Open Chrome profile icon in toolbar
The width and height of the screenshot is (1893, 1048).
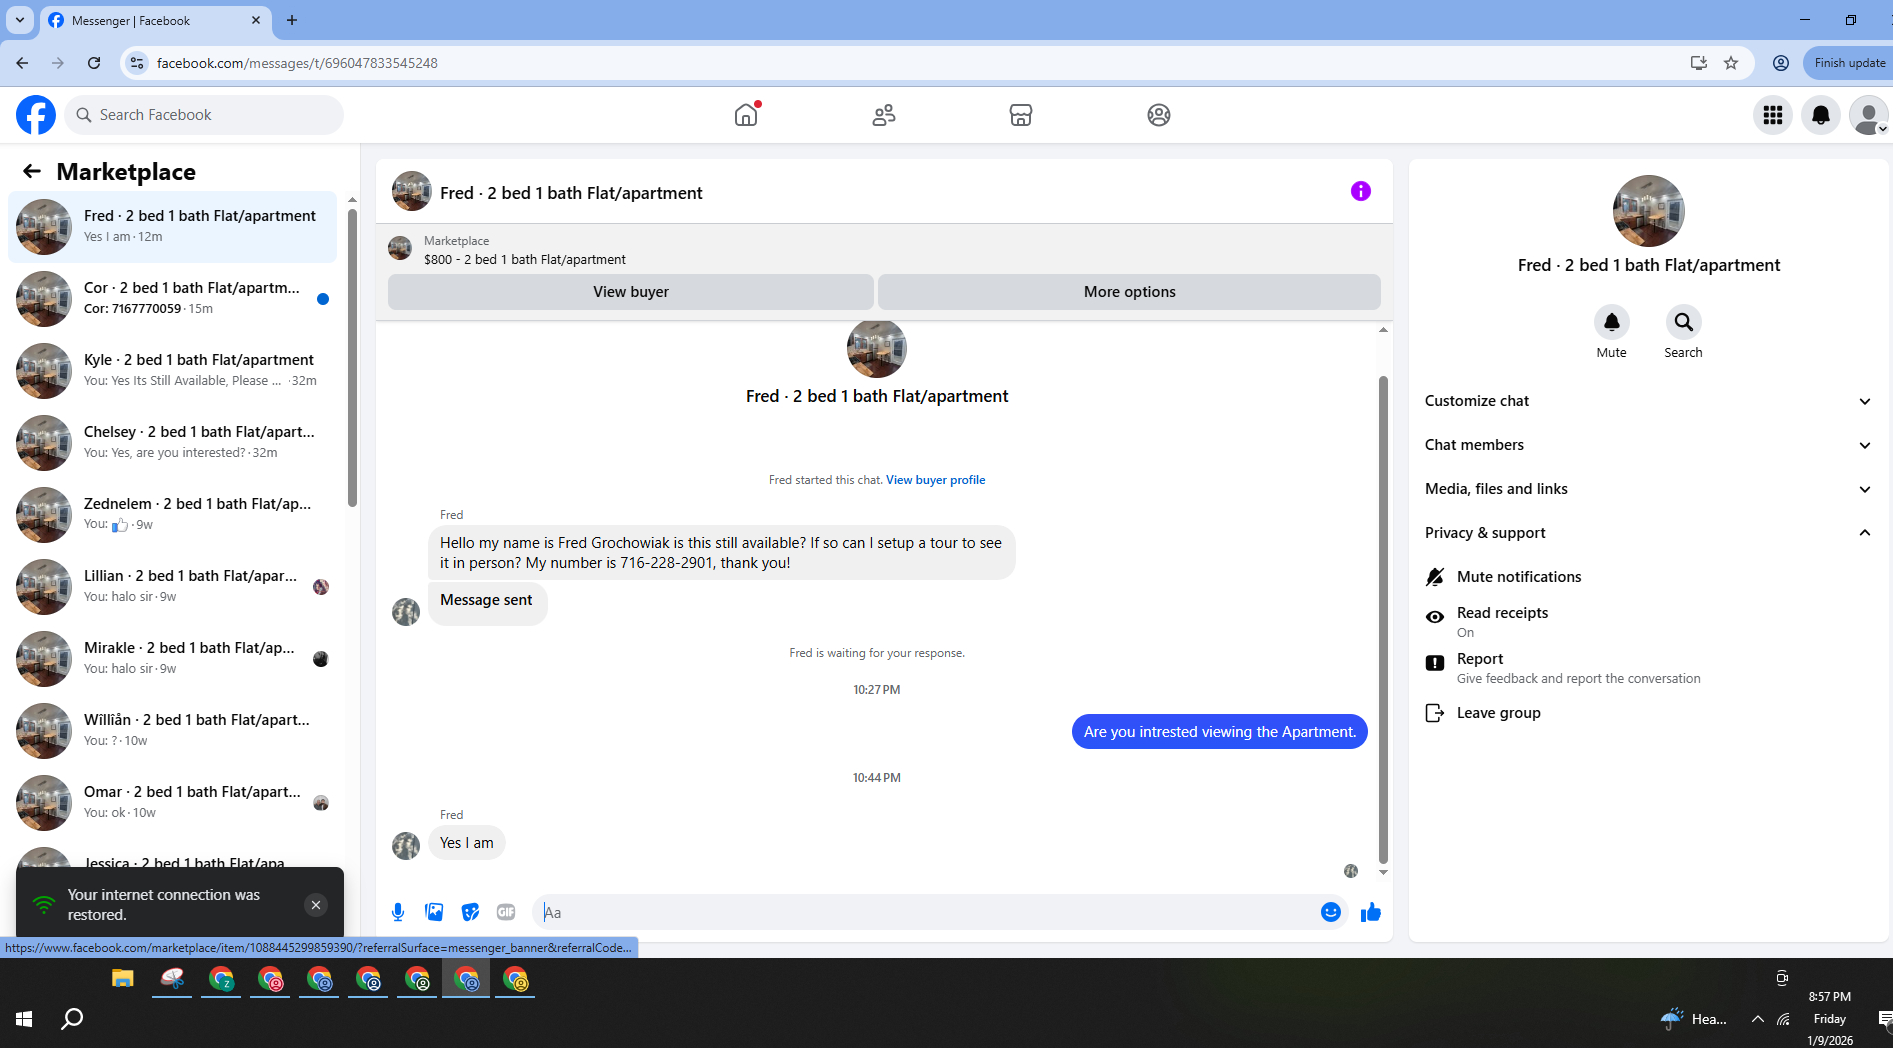pos(1781,63)
